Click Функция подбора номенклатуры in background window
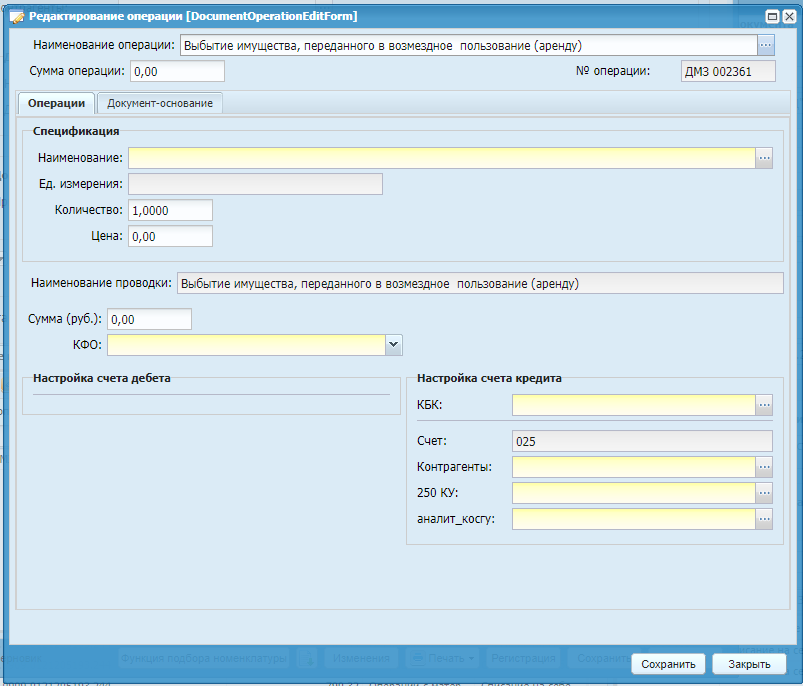The height and width of the screenshot is (686, 803). (x=204, y=658)
